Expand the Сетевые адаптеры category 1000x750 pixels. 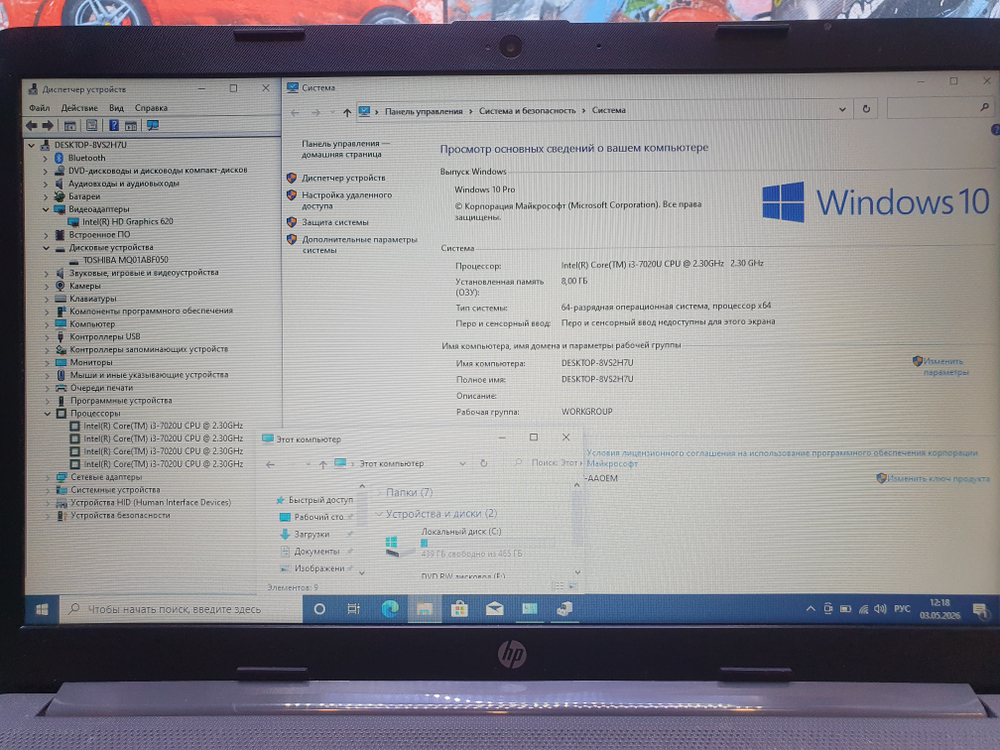[48, 477]
